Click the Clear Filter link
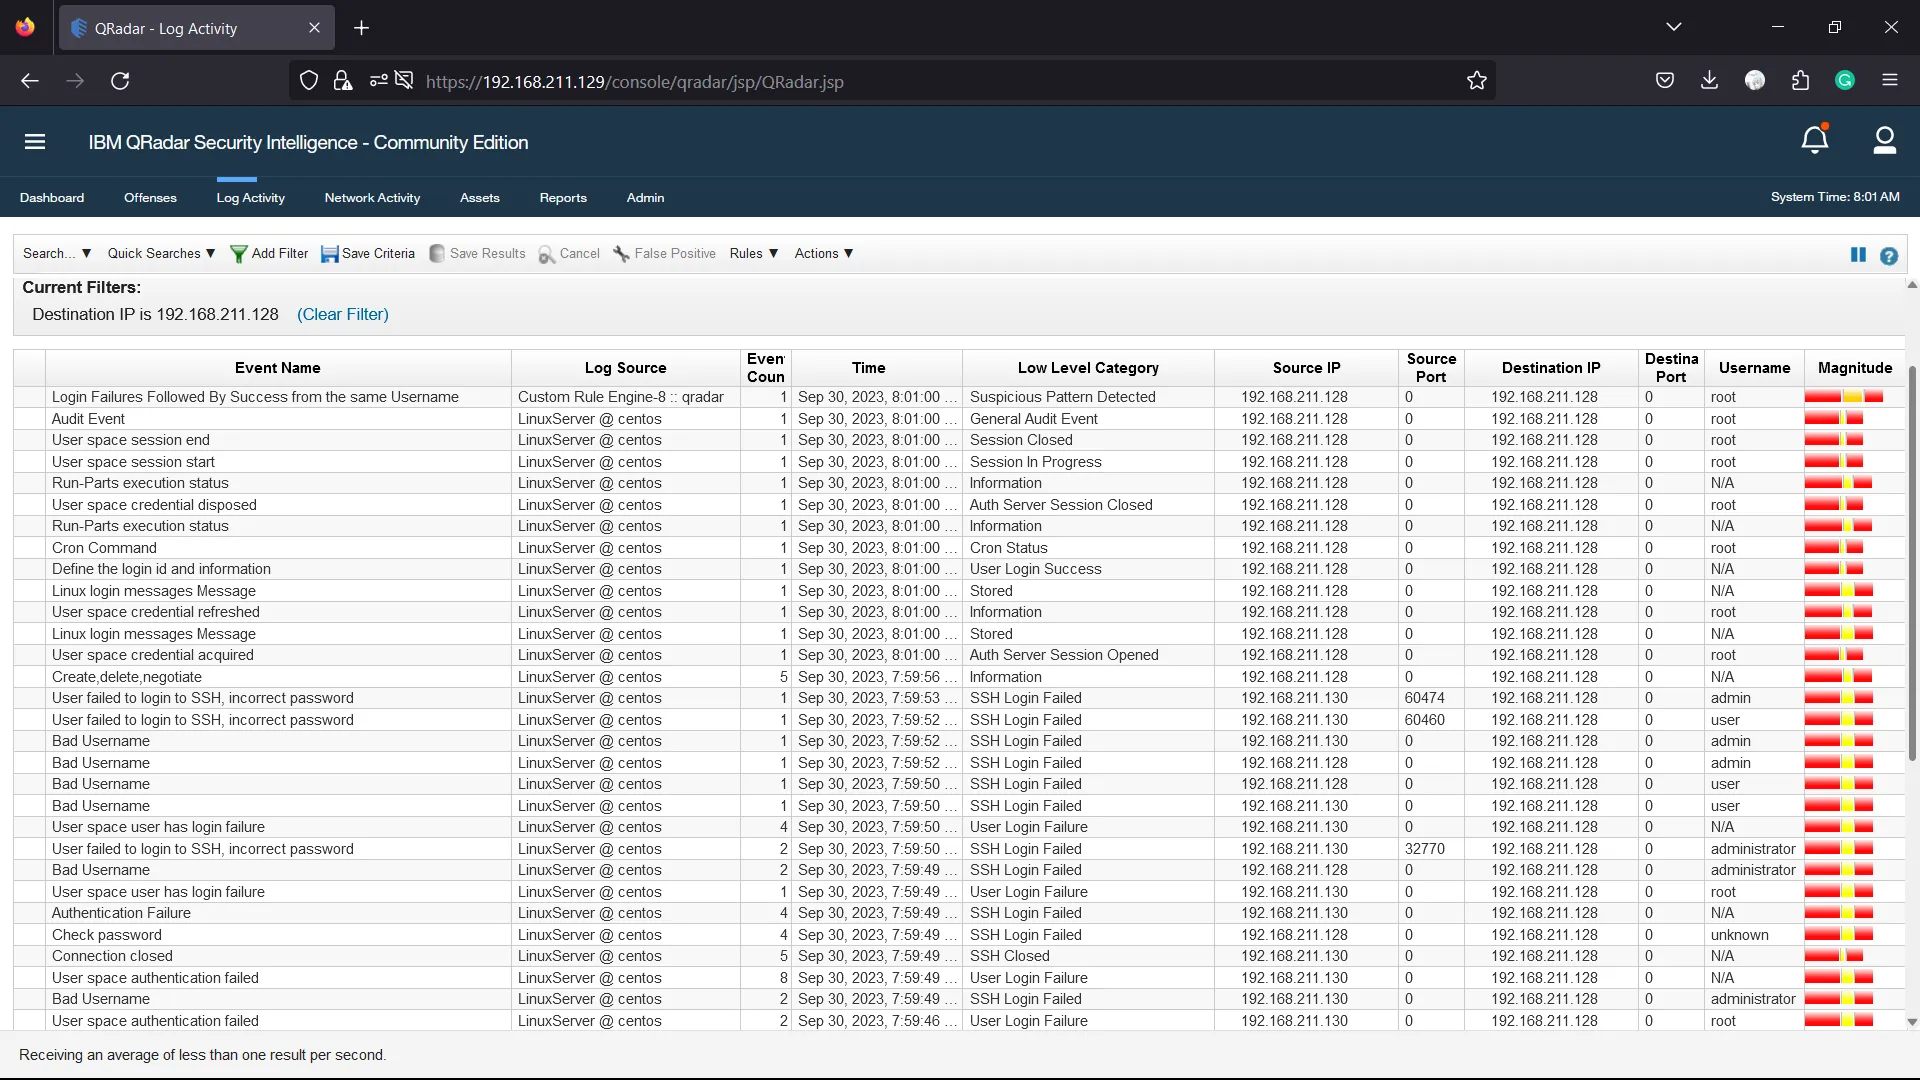 pyautogui.click(x=343, y=314)
